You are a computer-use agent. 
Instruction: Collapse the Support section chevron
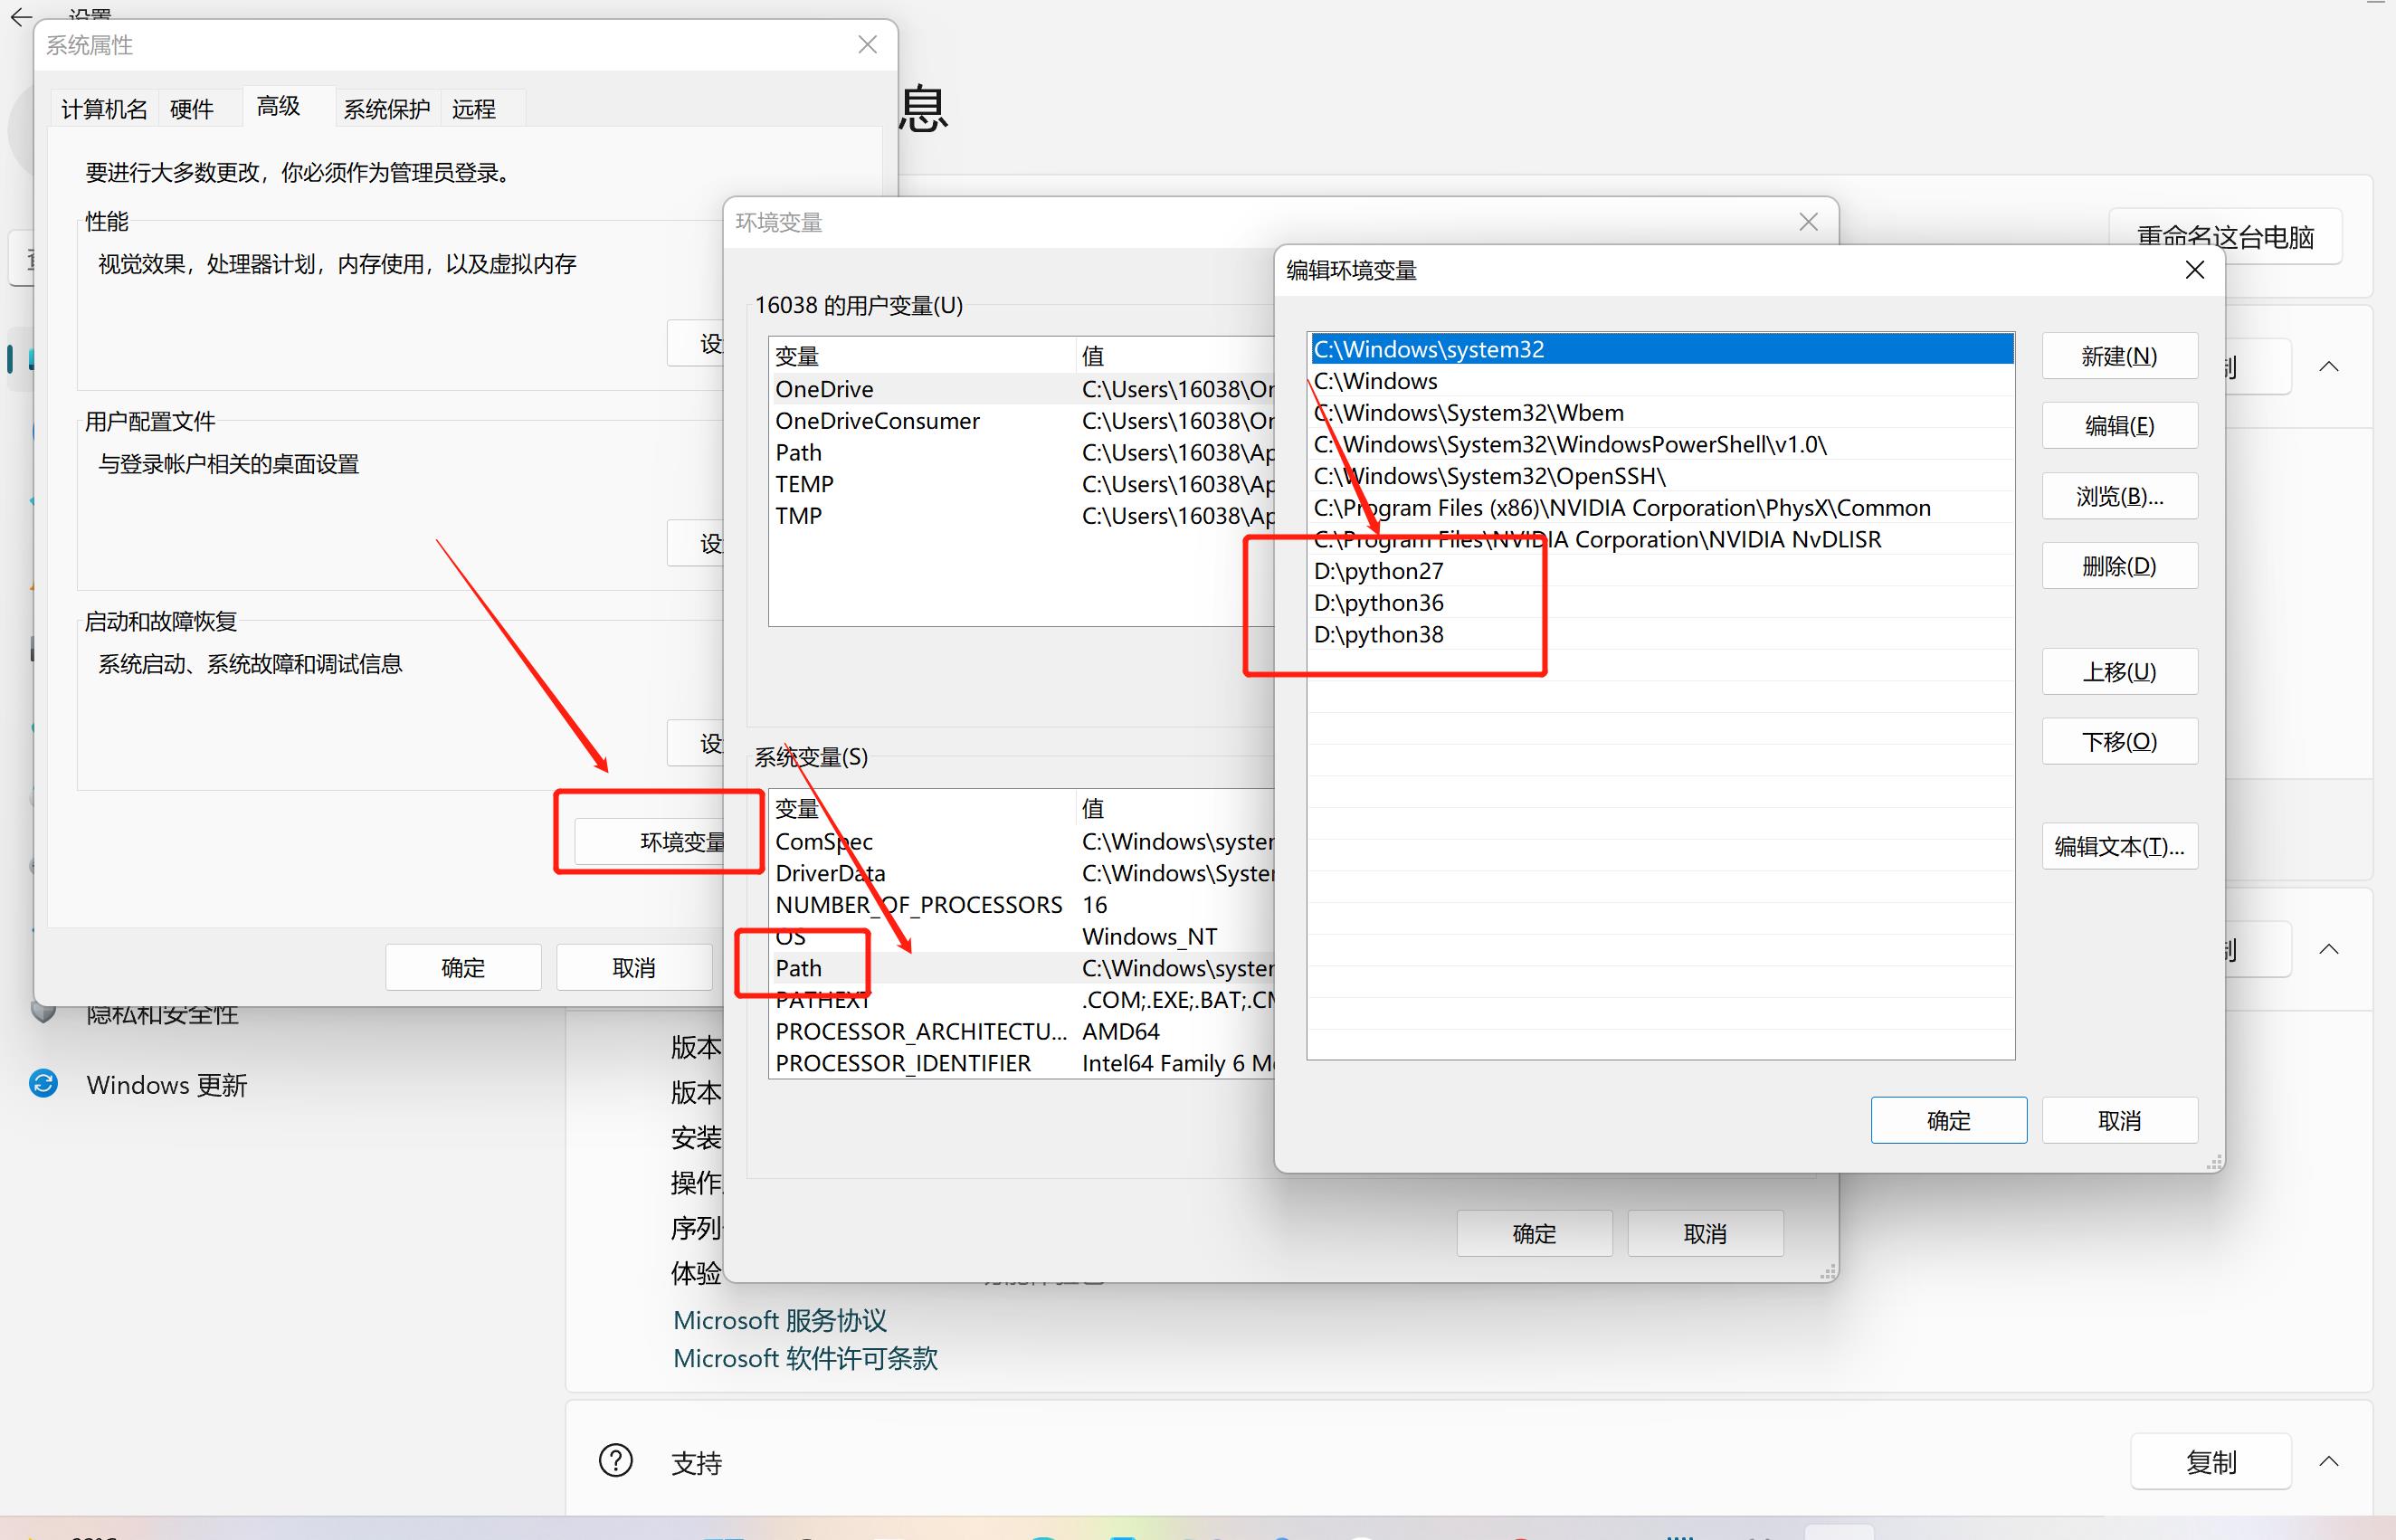tap(2328, 1461)
